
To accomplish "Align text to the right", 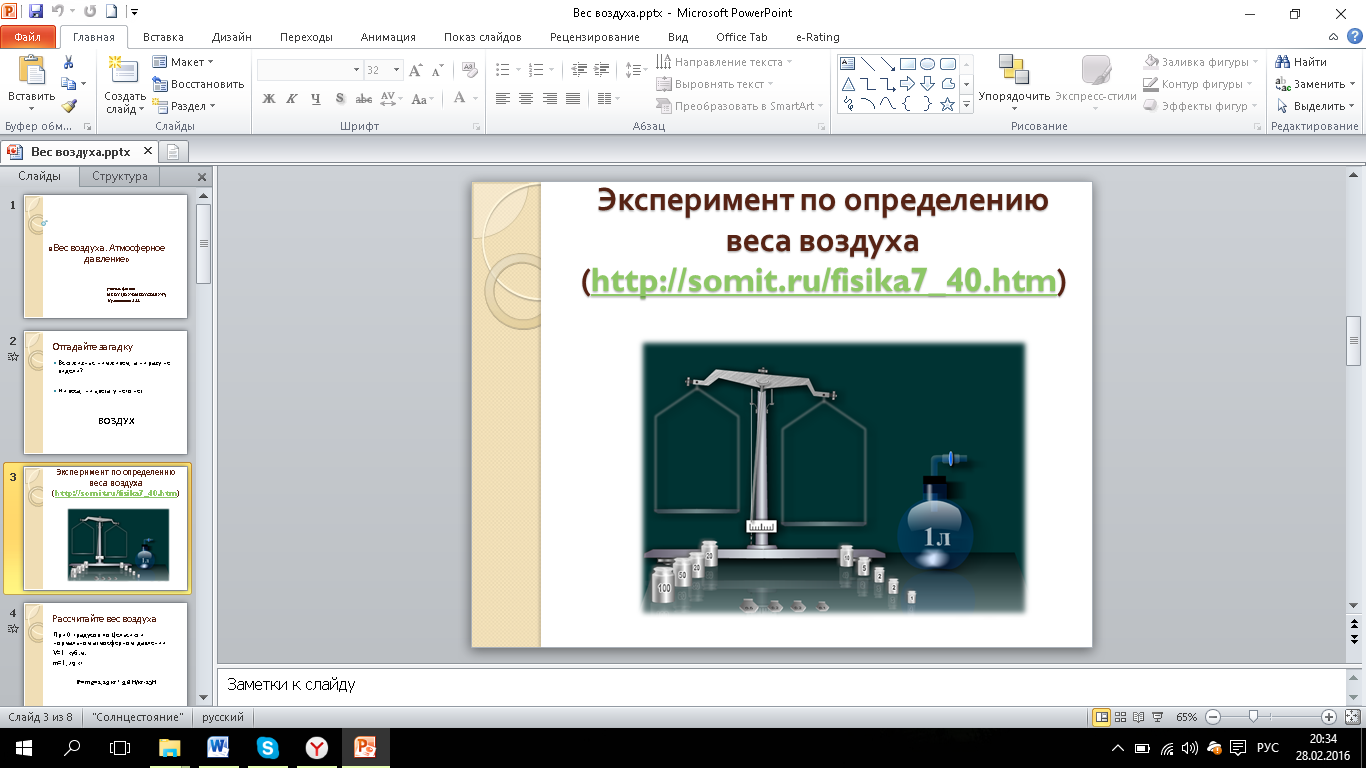I will 549,98.
